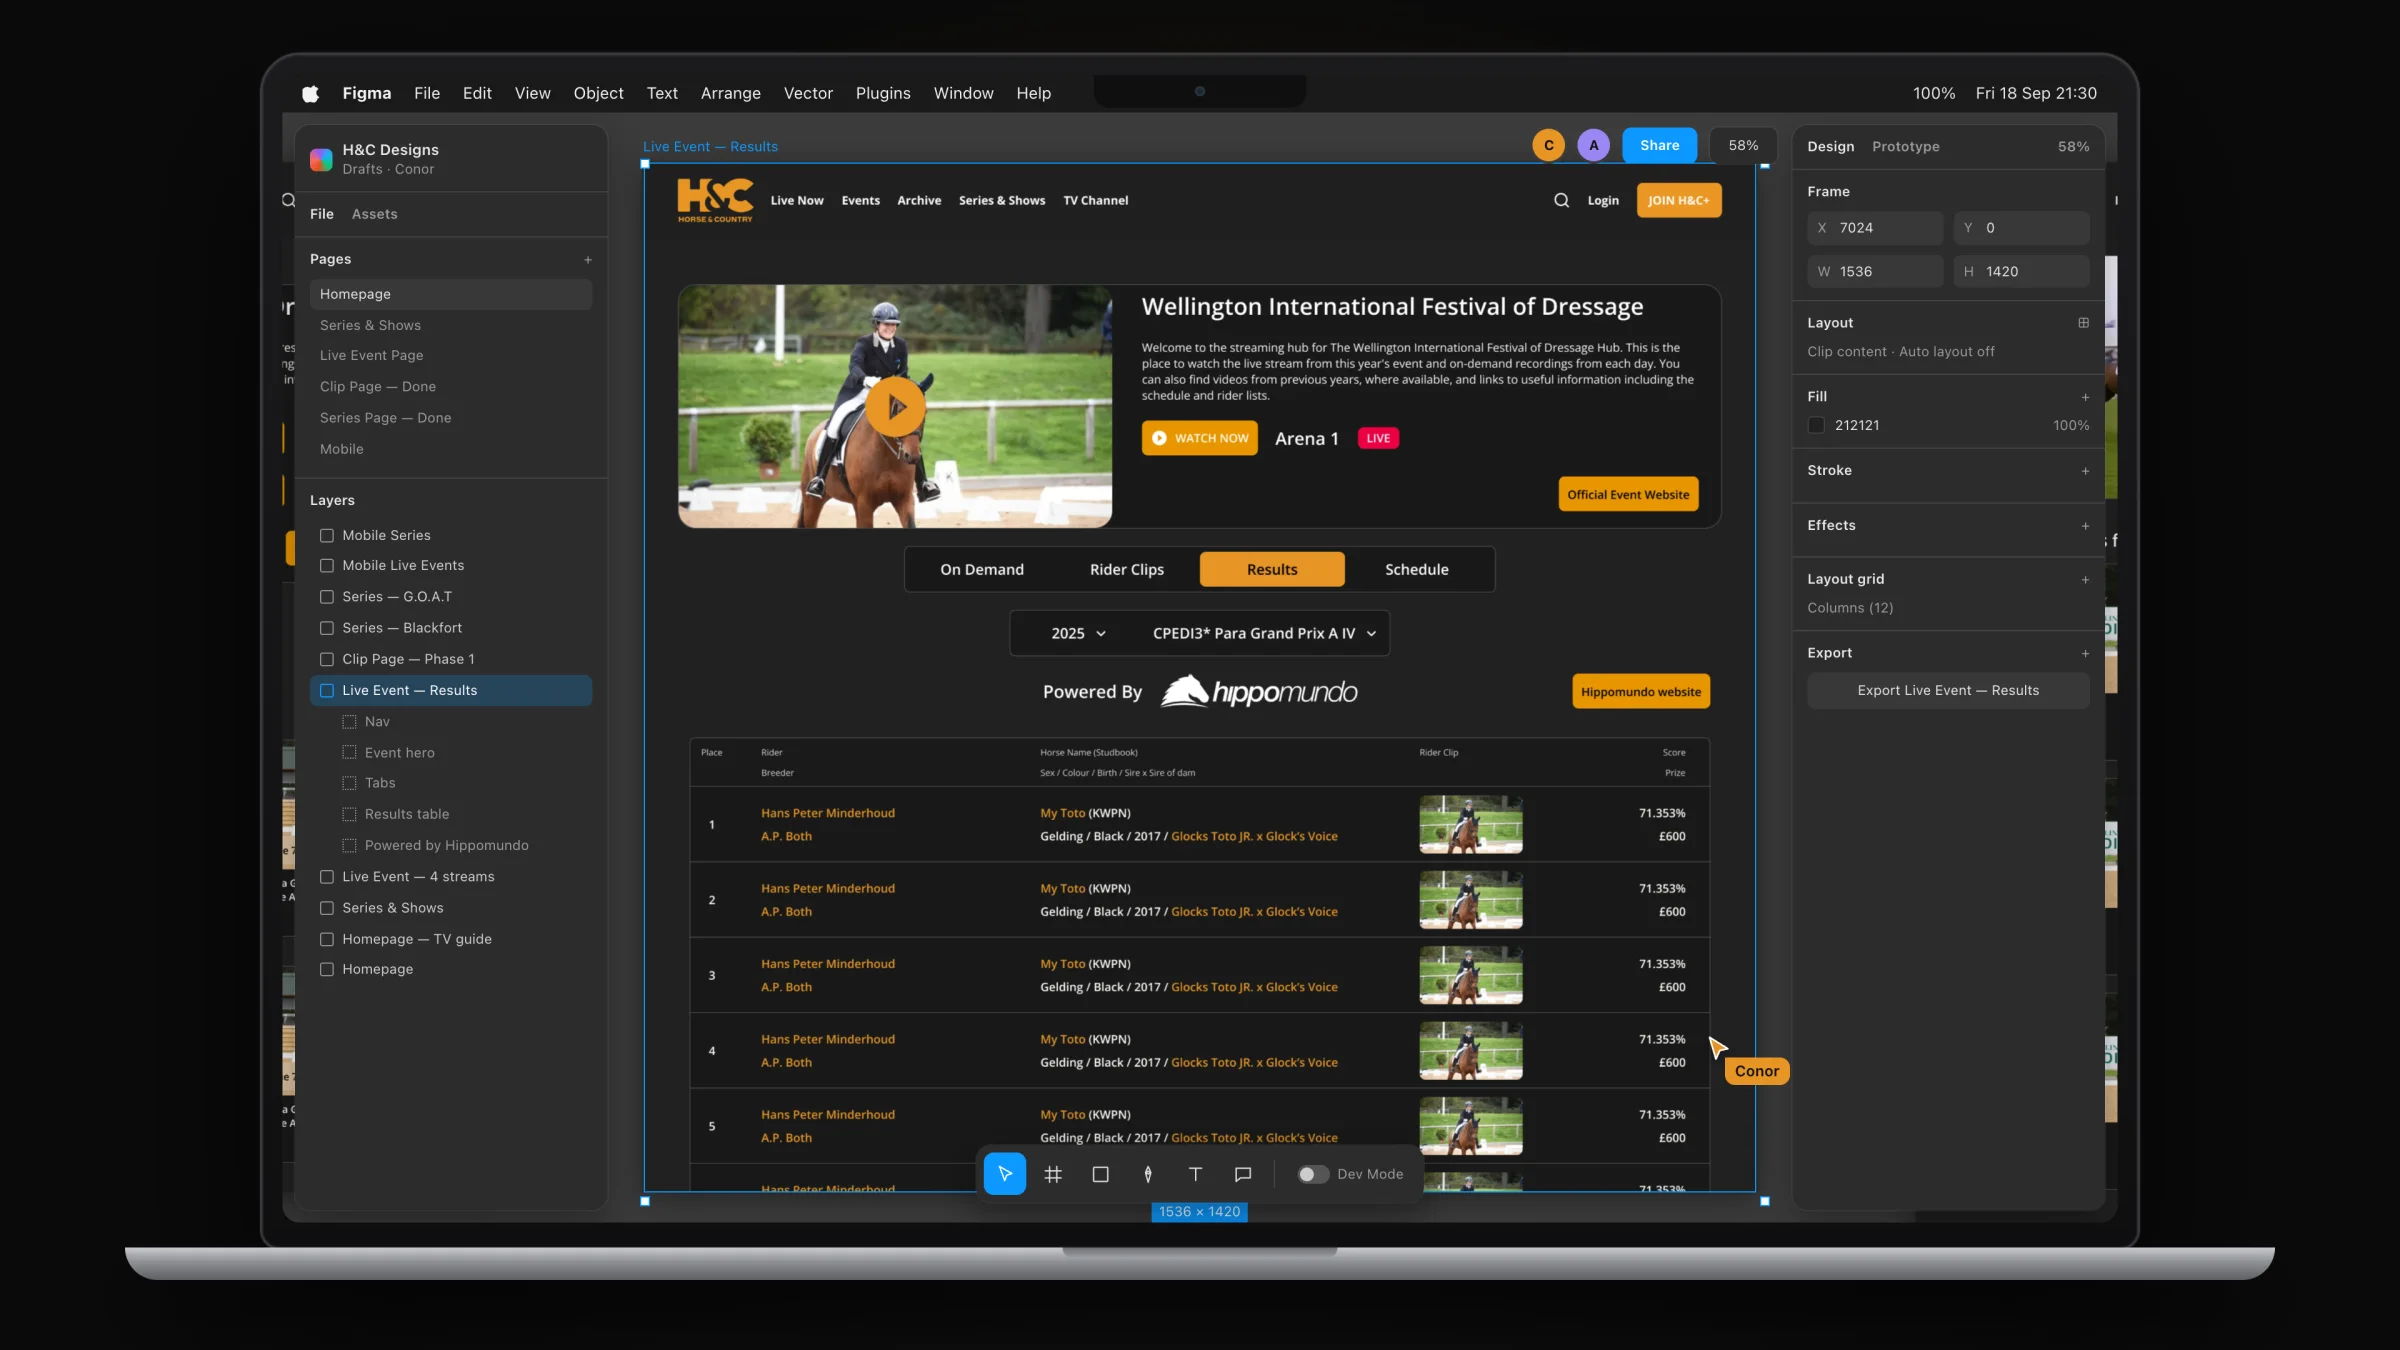Select the Rider Clips tab
The width and height of the screenshot is (2400, 1350).
coord(1127,569)
